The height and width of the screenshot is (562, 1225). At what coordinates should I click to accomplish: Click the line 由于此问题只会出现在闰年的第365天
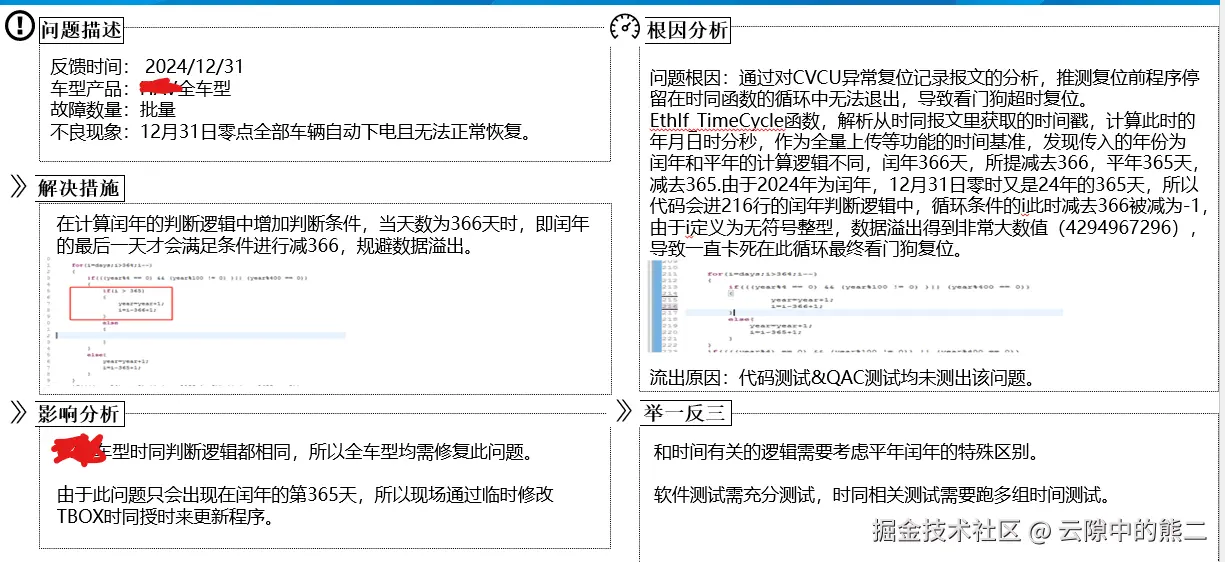[305, 494]
